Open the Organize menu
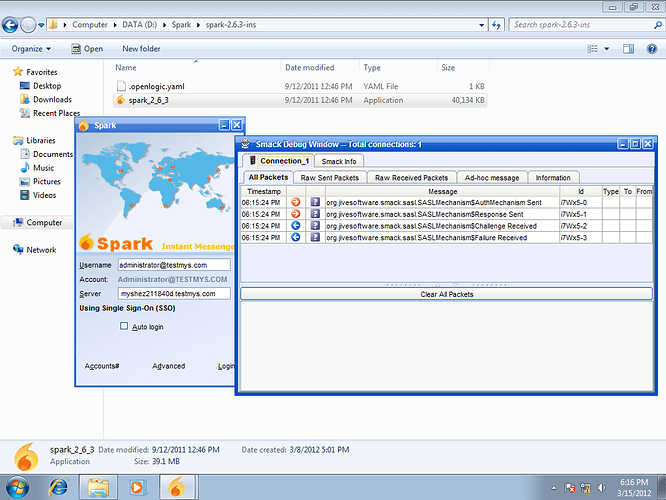Screen dimensions: 666x500 tap(31, 49)
